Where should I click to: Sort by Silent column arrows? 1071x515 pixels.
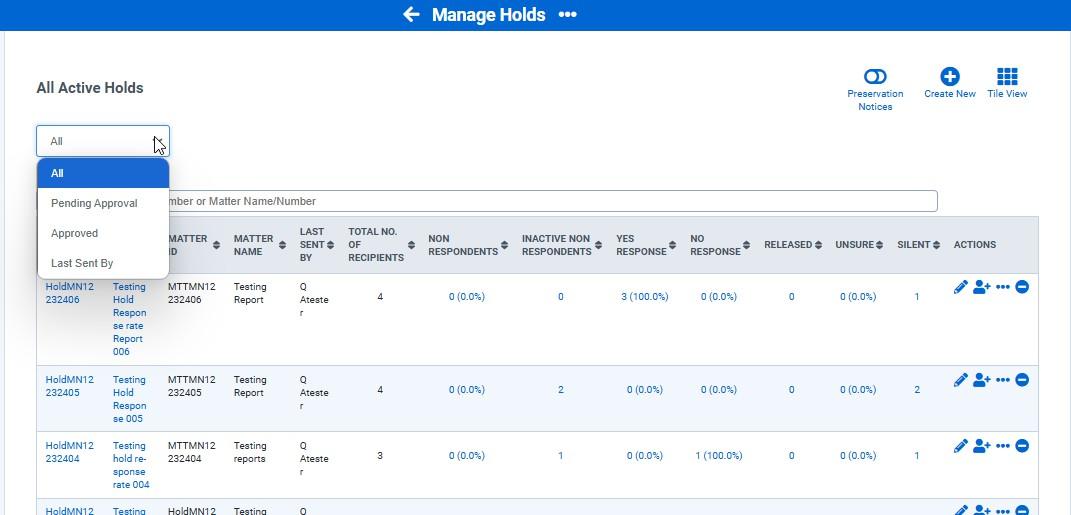(936, 245)
